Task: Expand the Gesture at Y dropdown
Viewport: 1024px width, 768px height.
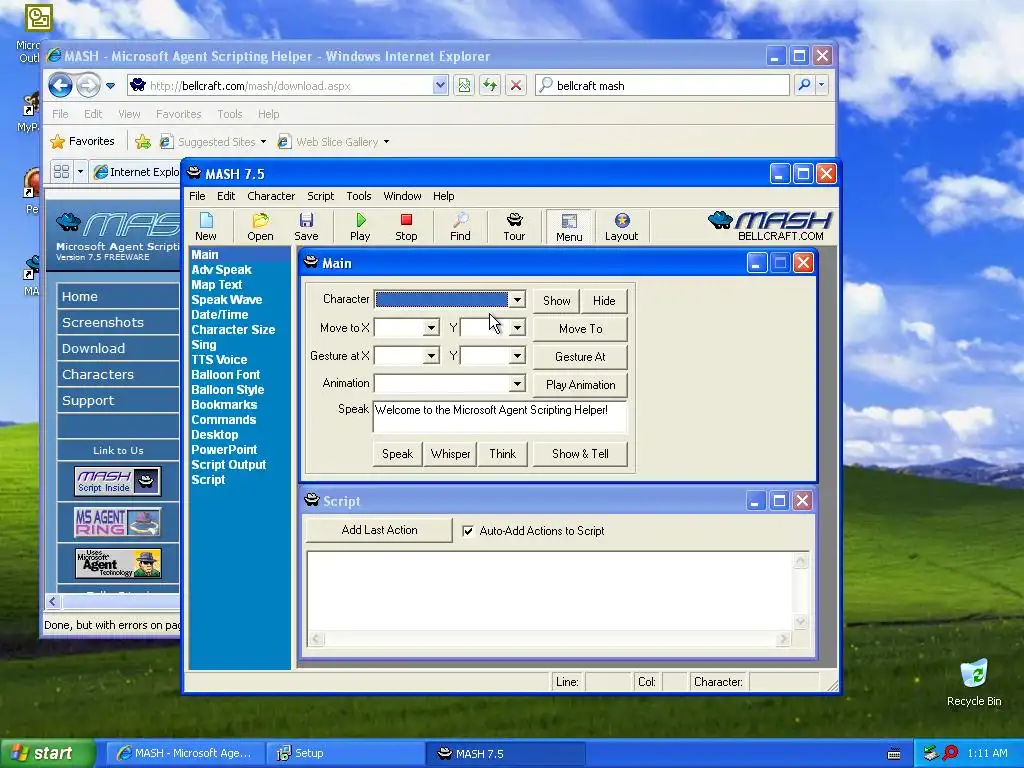Action: click(x=517, y=356)
